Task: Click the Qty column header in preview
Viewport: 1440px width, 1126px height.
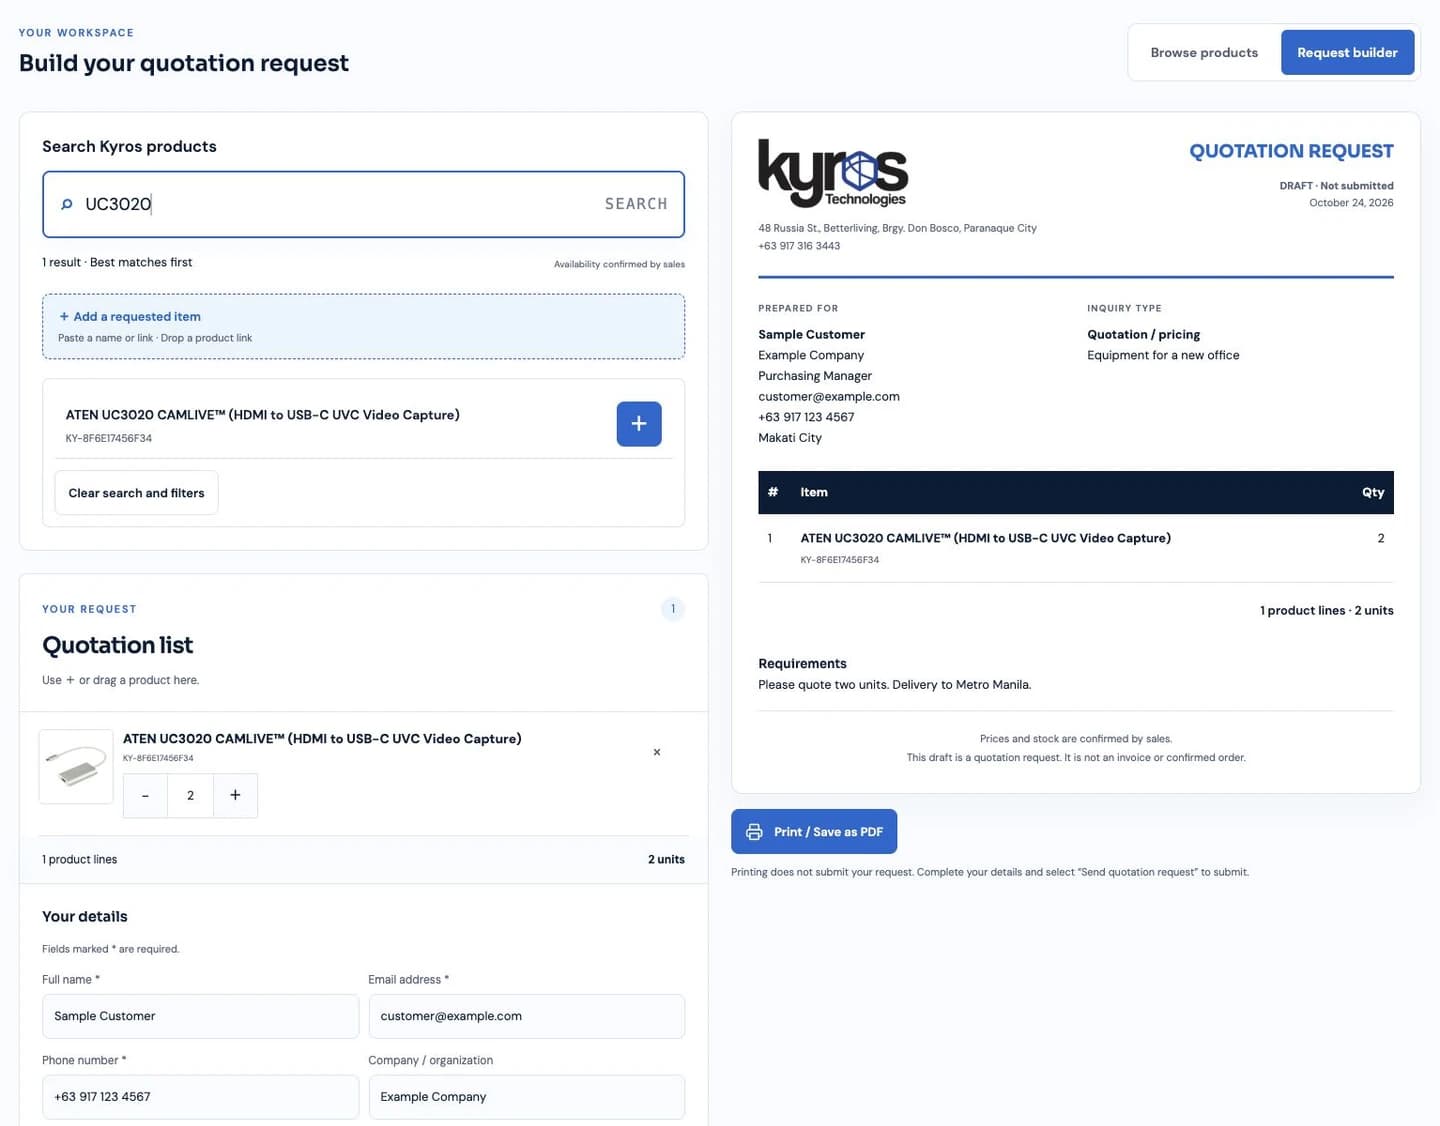Action: coord(1373,493)
